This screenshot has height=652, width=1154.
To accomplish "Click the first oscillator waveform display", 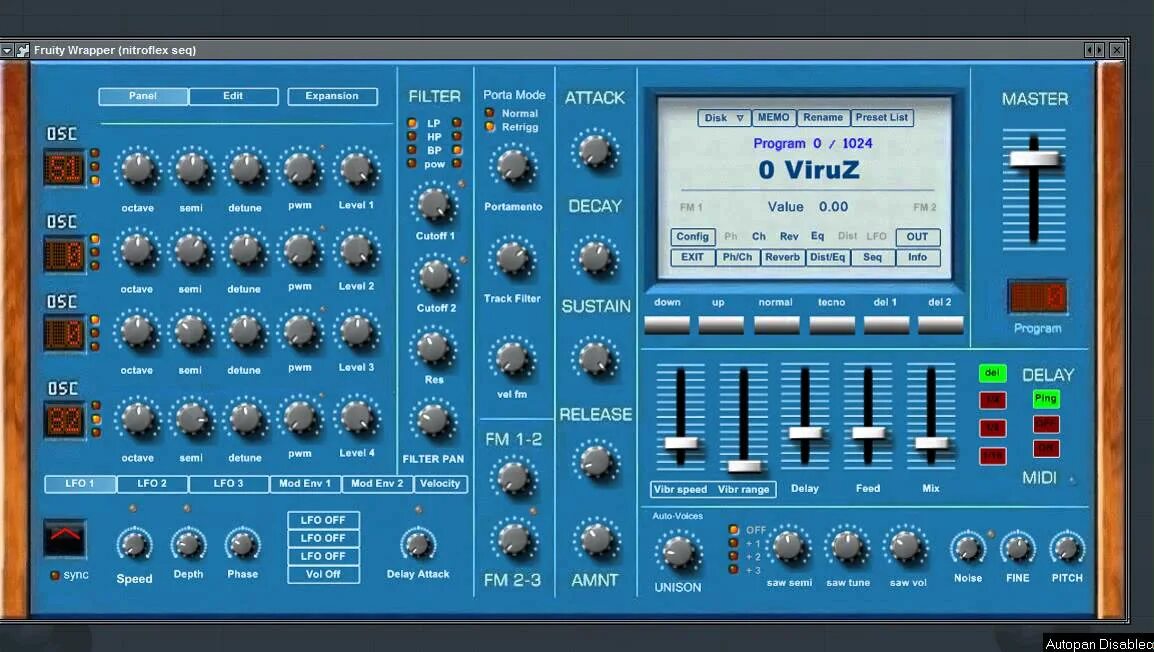I will (x=65, y=169).
